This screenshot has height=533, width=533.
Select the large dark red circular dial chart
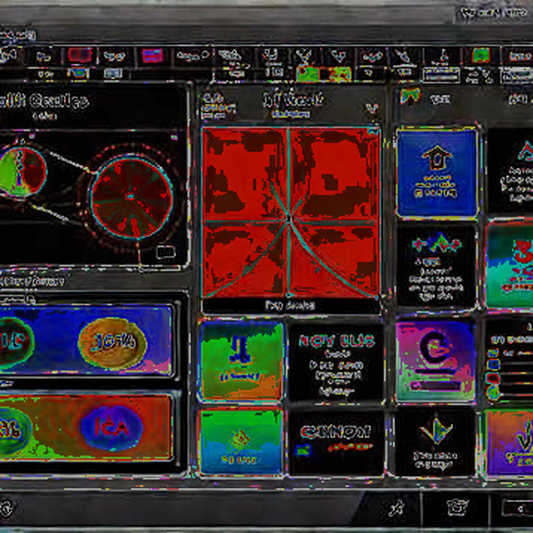point(132,197)
